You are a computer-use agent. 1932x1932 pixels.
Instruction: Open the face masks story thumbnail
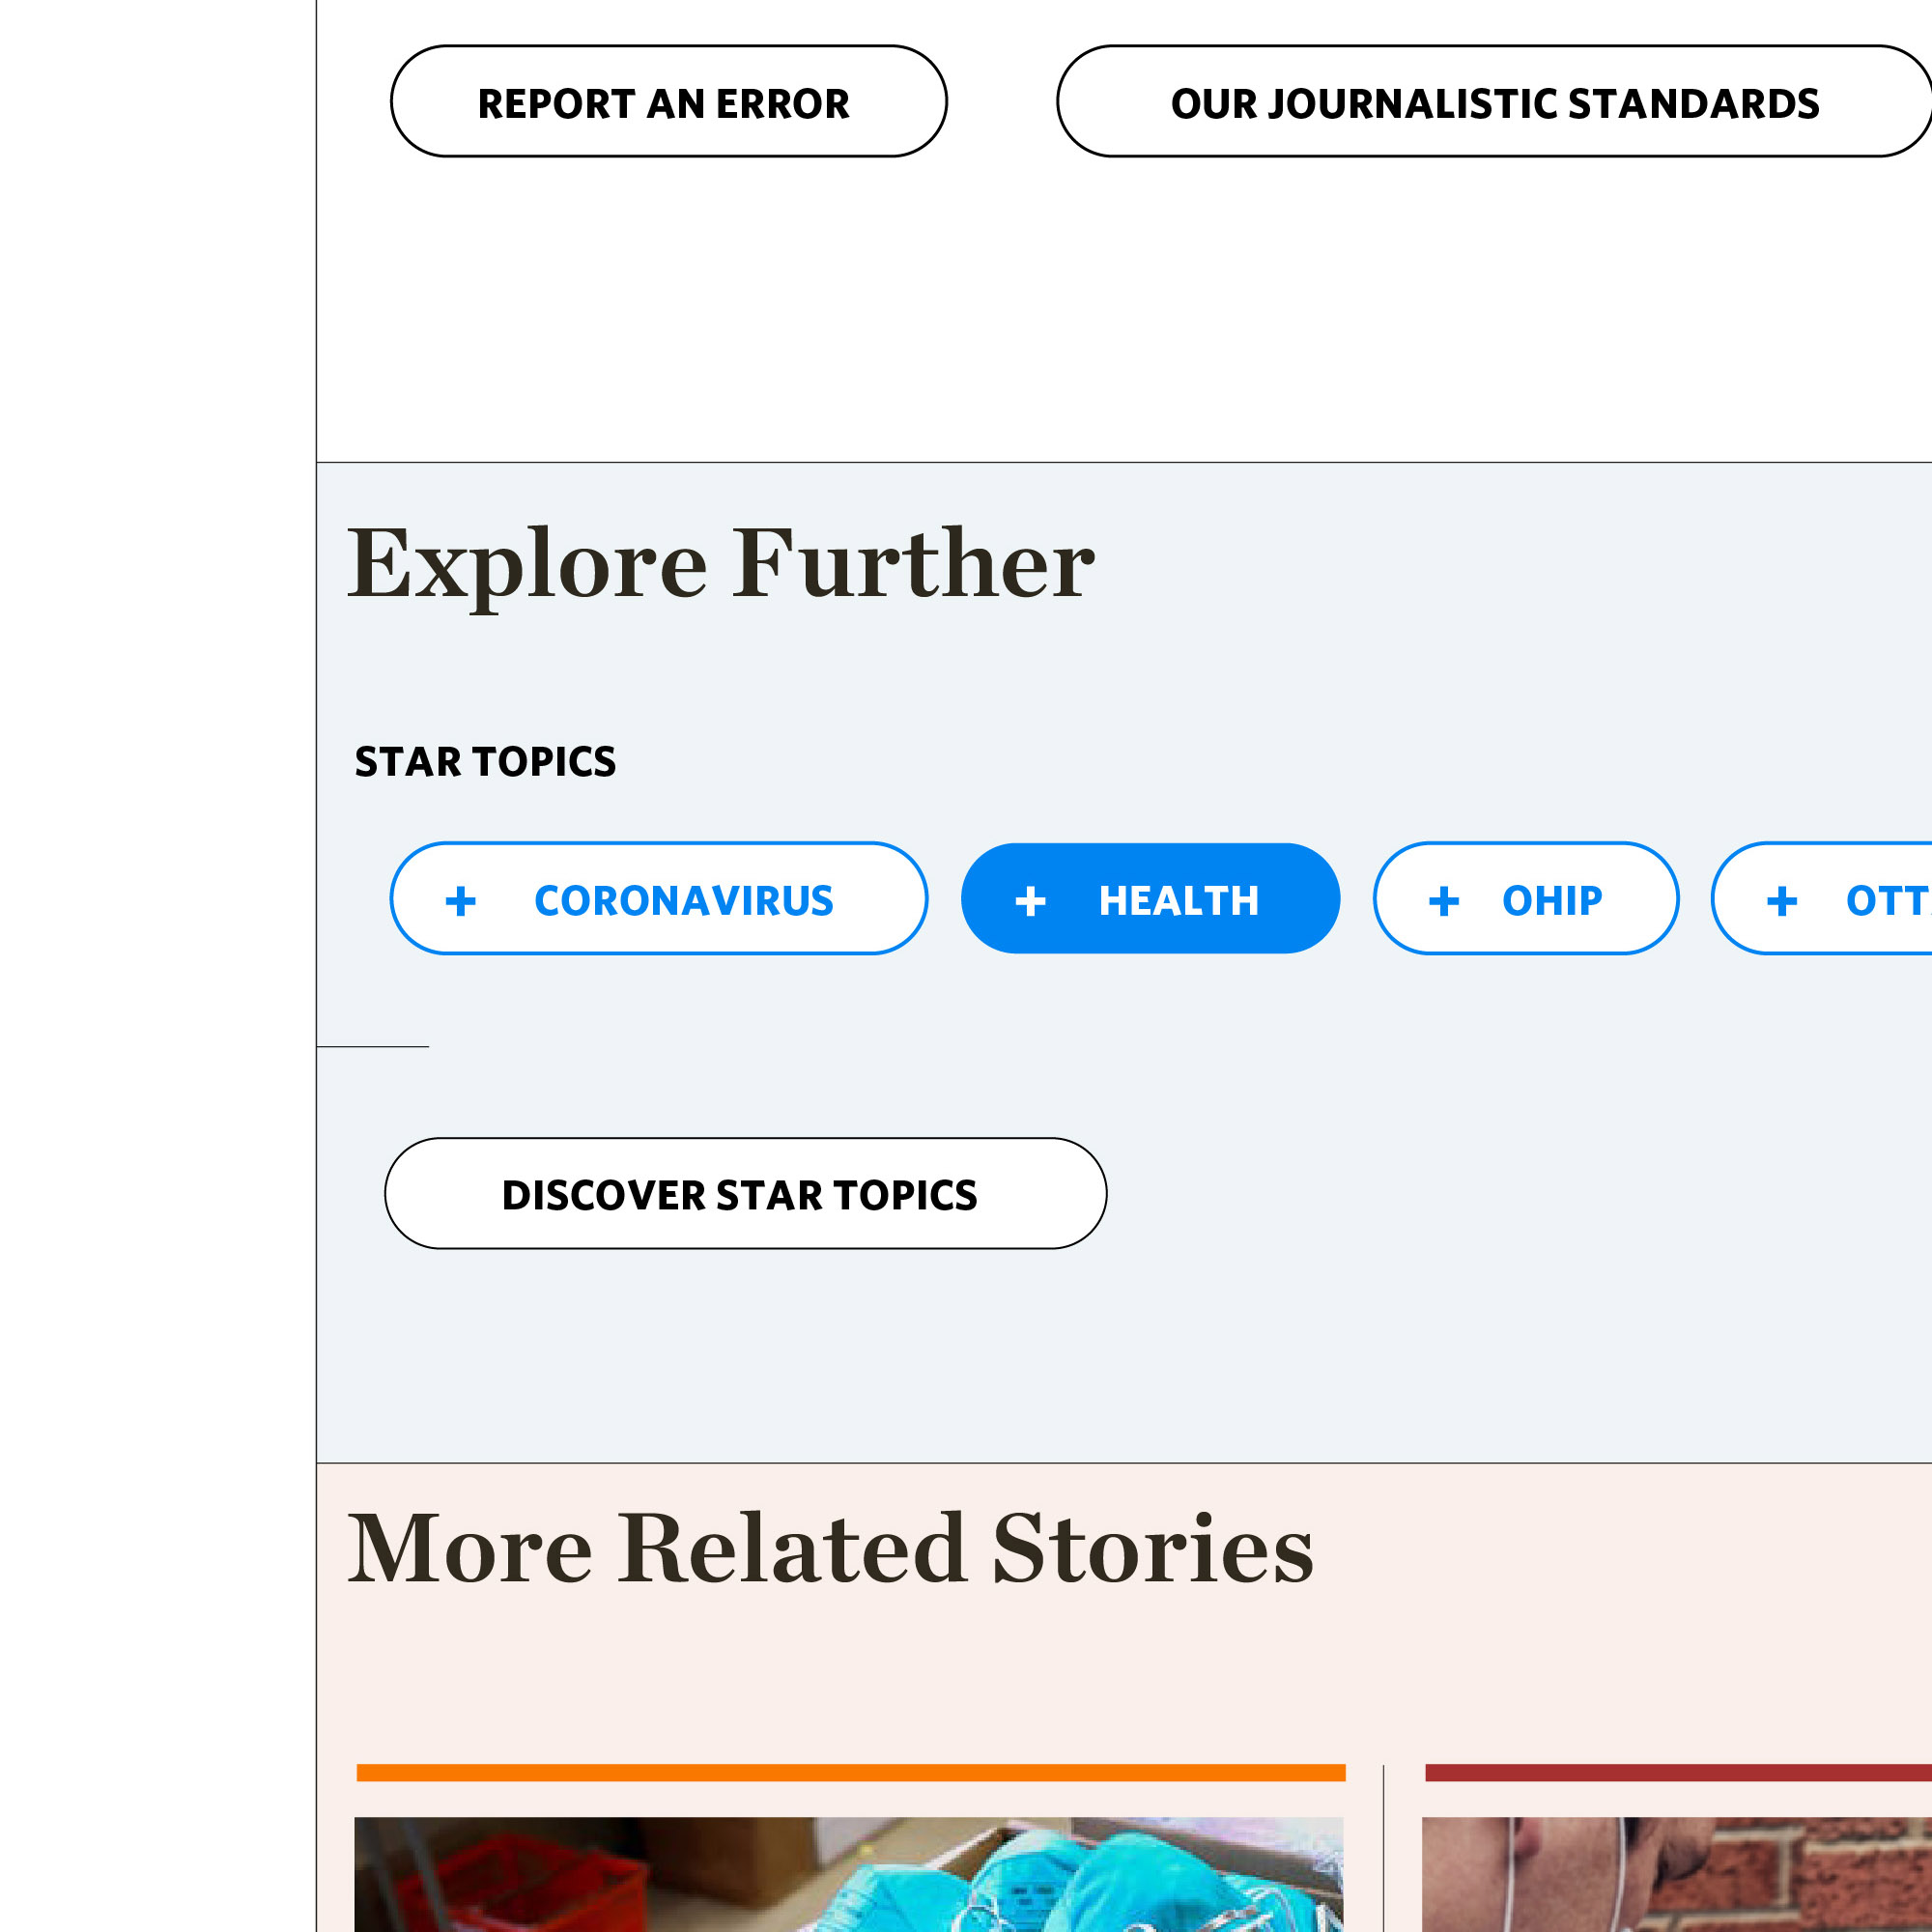point(849,1874)
